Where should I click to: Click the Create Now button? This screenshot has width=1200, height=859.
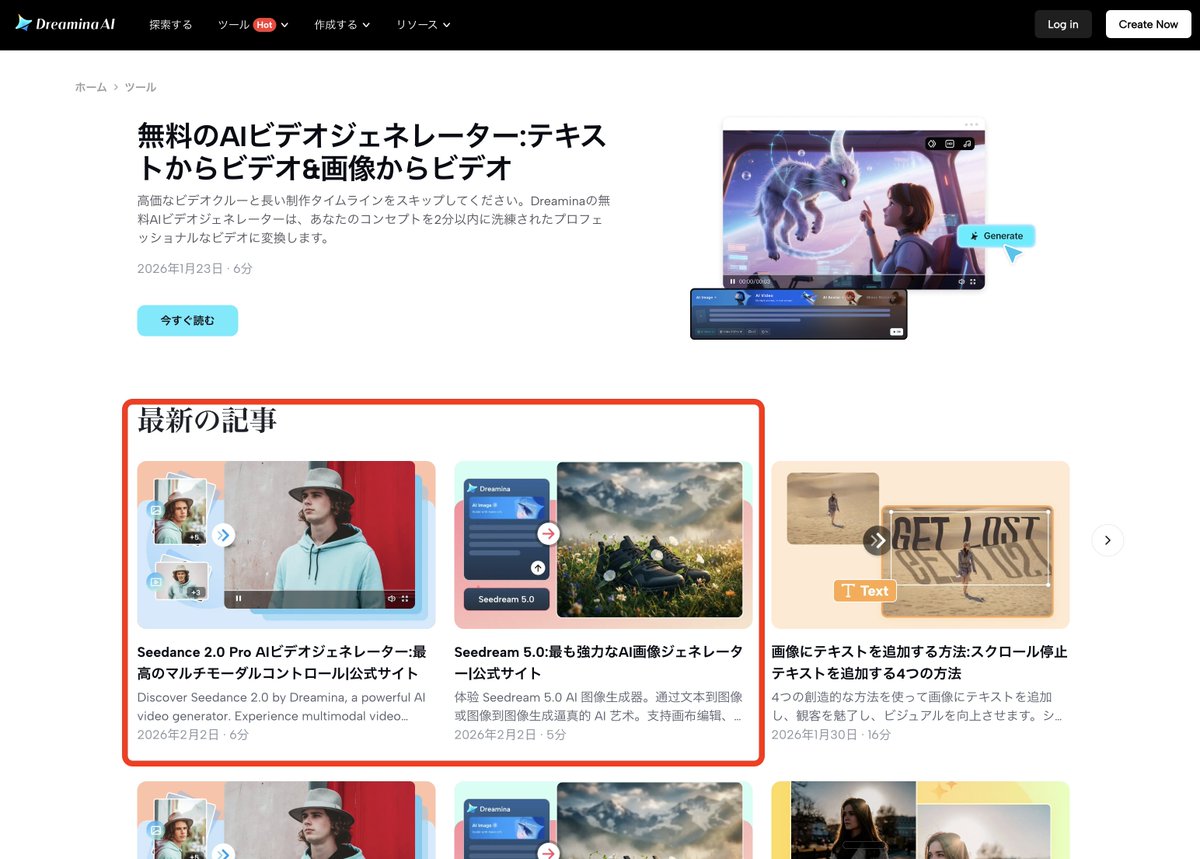pos(1147,24)
